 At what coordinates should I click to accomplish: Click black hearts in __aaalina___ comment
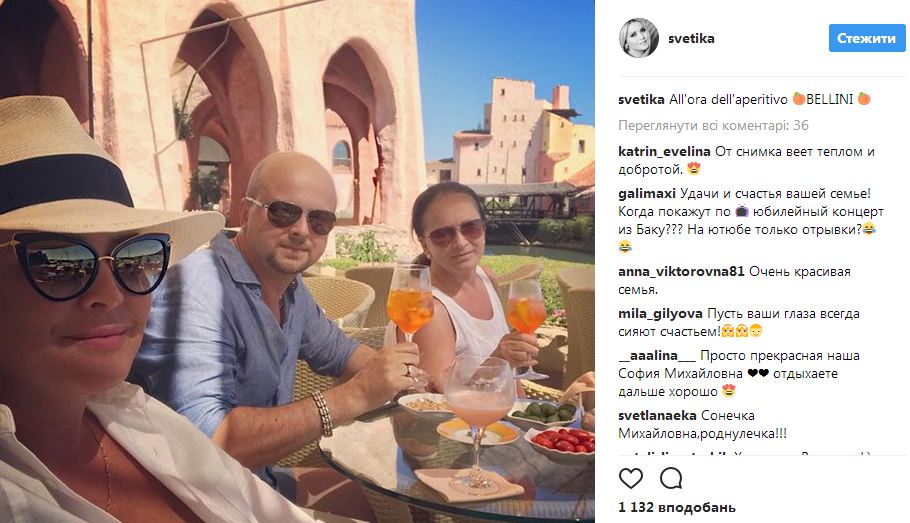click(758, 374)
